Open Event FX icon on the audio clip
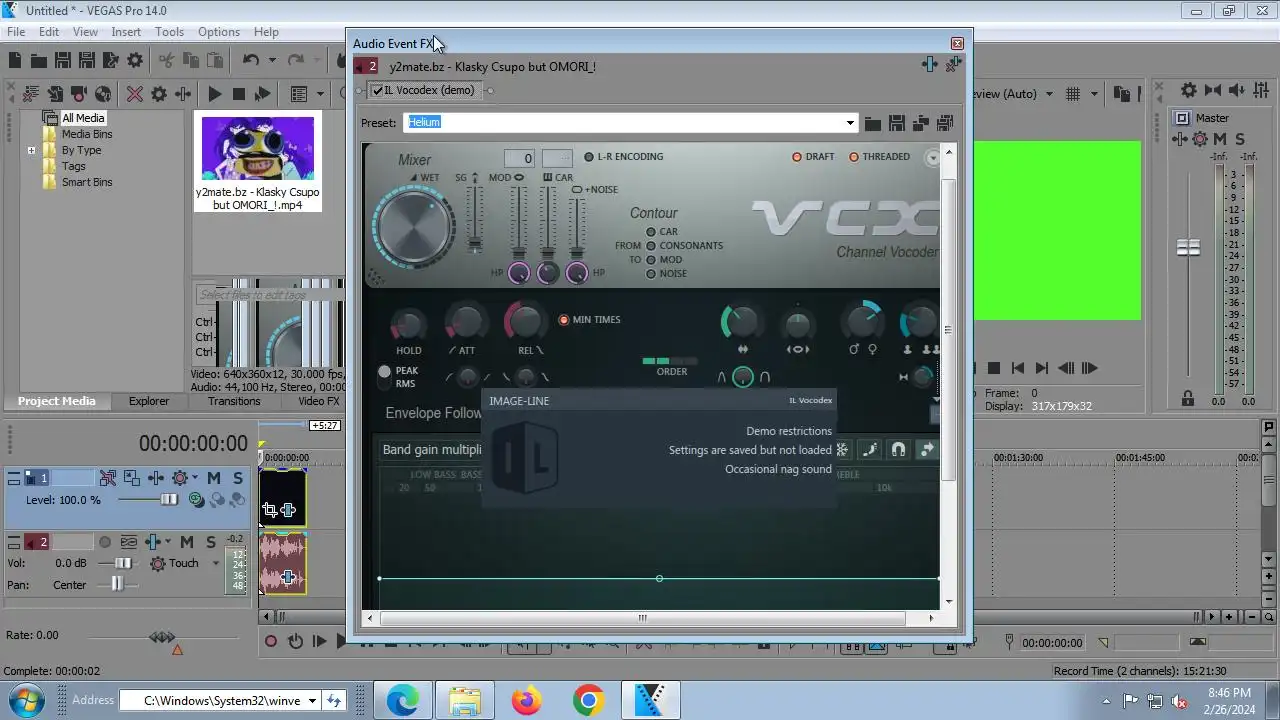This screenshot has width=1280, height=720. [x=288, y=577]
